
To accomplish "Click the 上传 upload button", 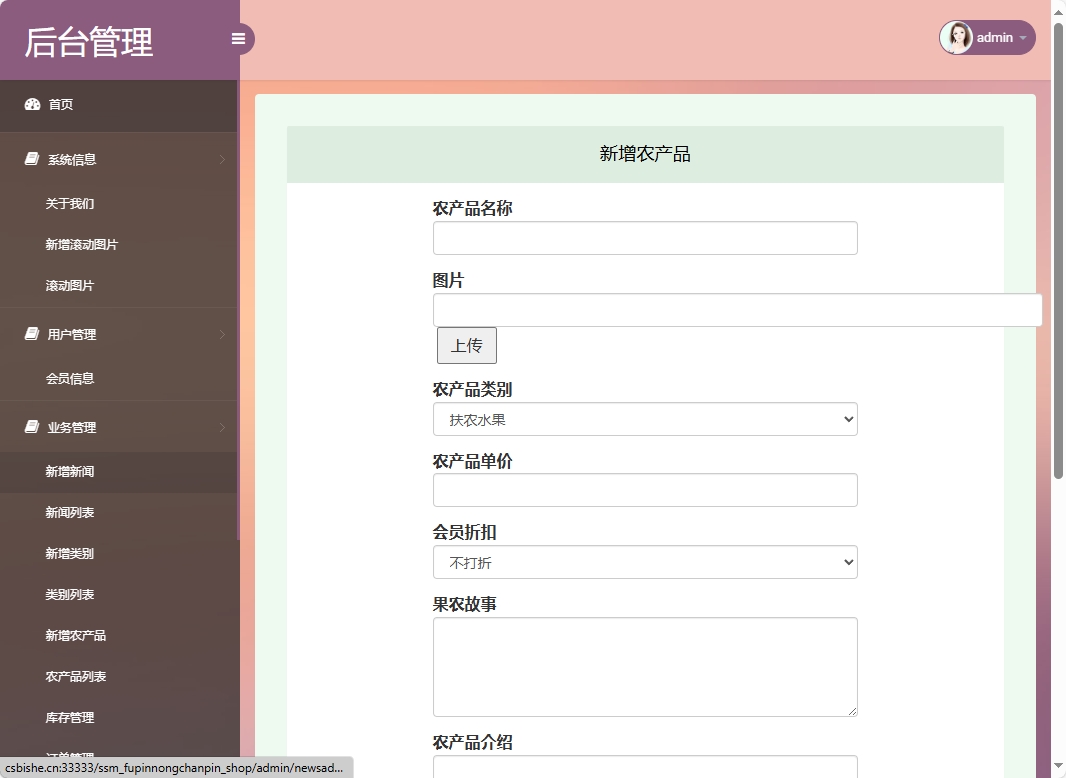I will (465, 345).
